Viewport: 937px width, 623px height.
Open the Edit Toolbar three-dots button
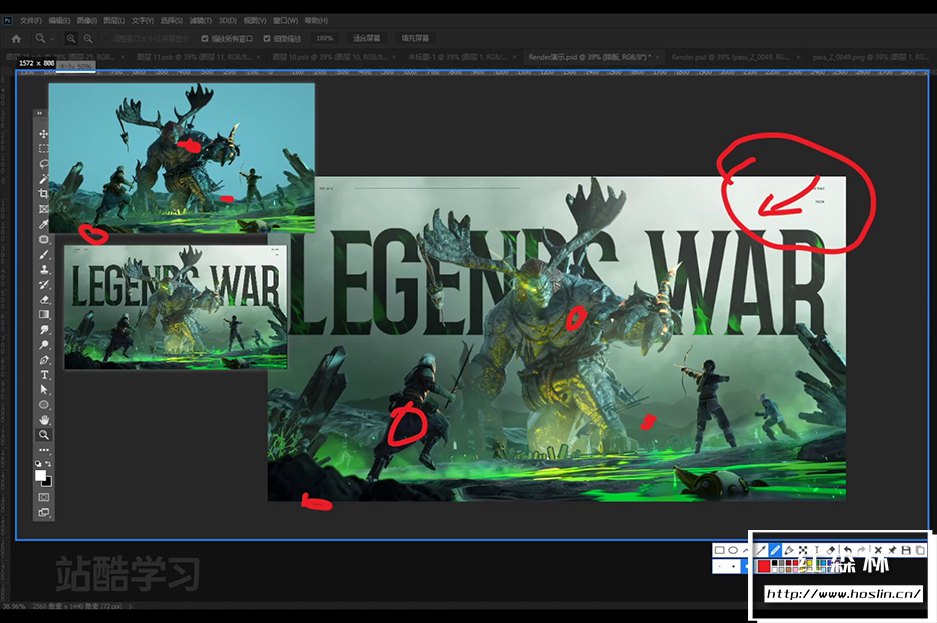(44, 450)
